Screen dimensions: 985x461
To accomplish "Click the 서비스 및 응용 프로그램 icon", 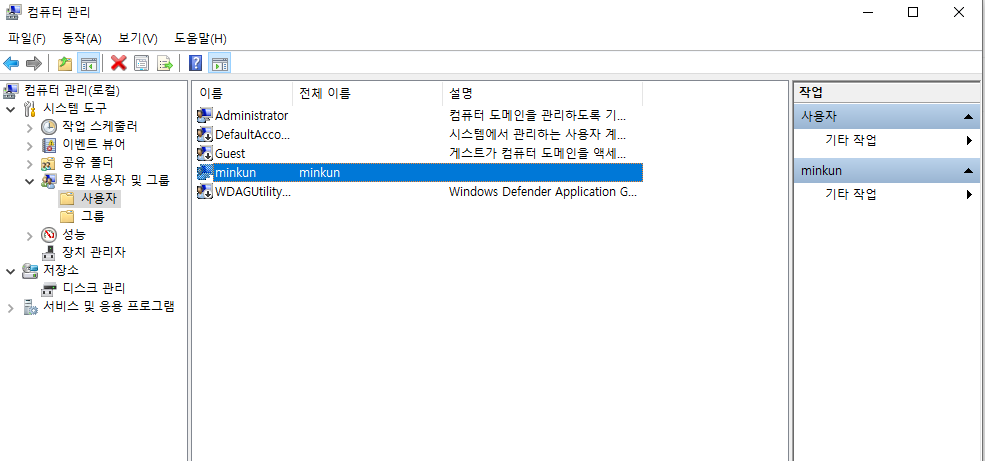I will pyautogui.click(x=30, y=307).
